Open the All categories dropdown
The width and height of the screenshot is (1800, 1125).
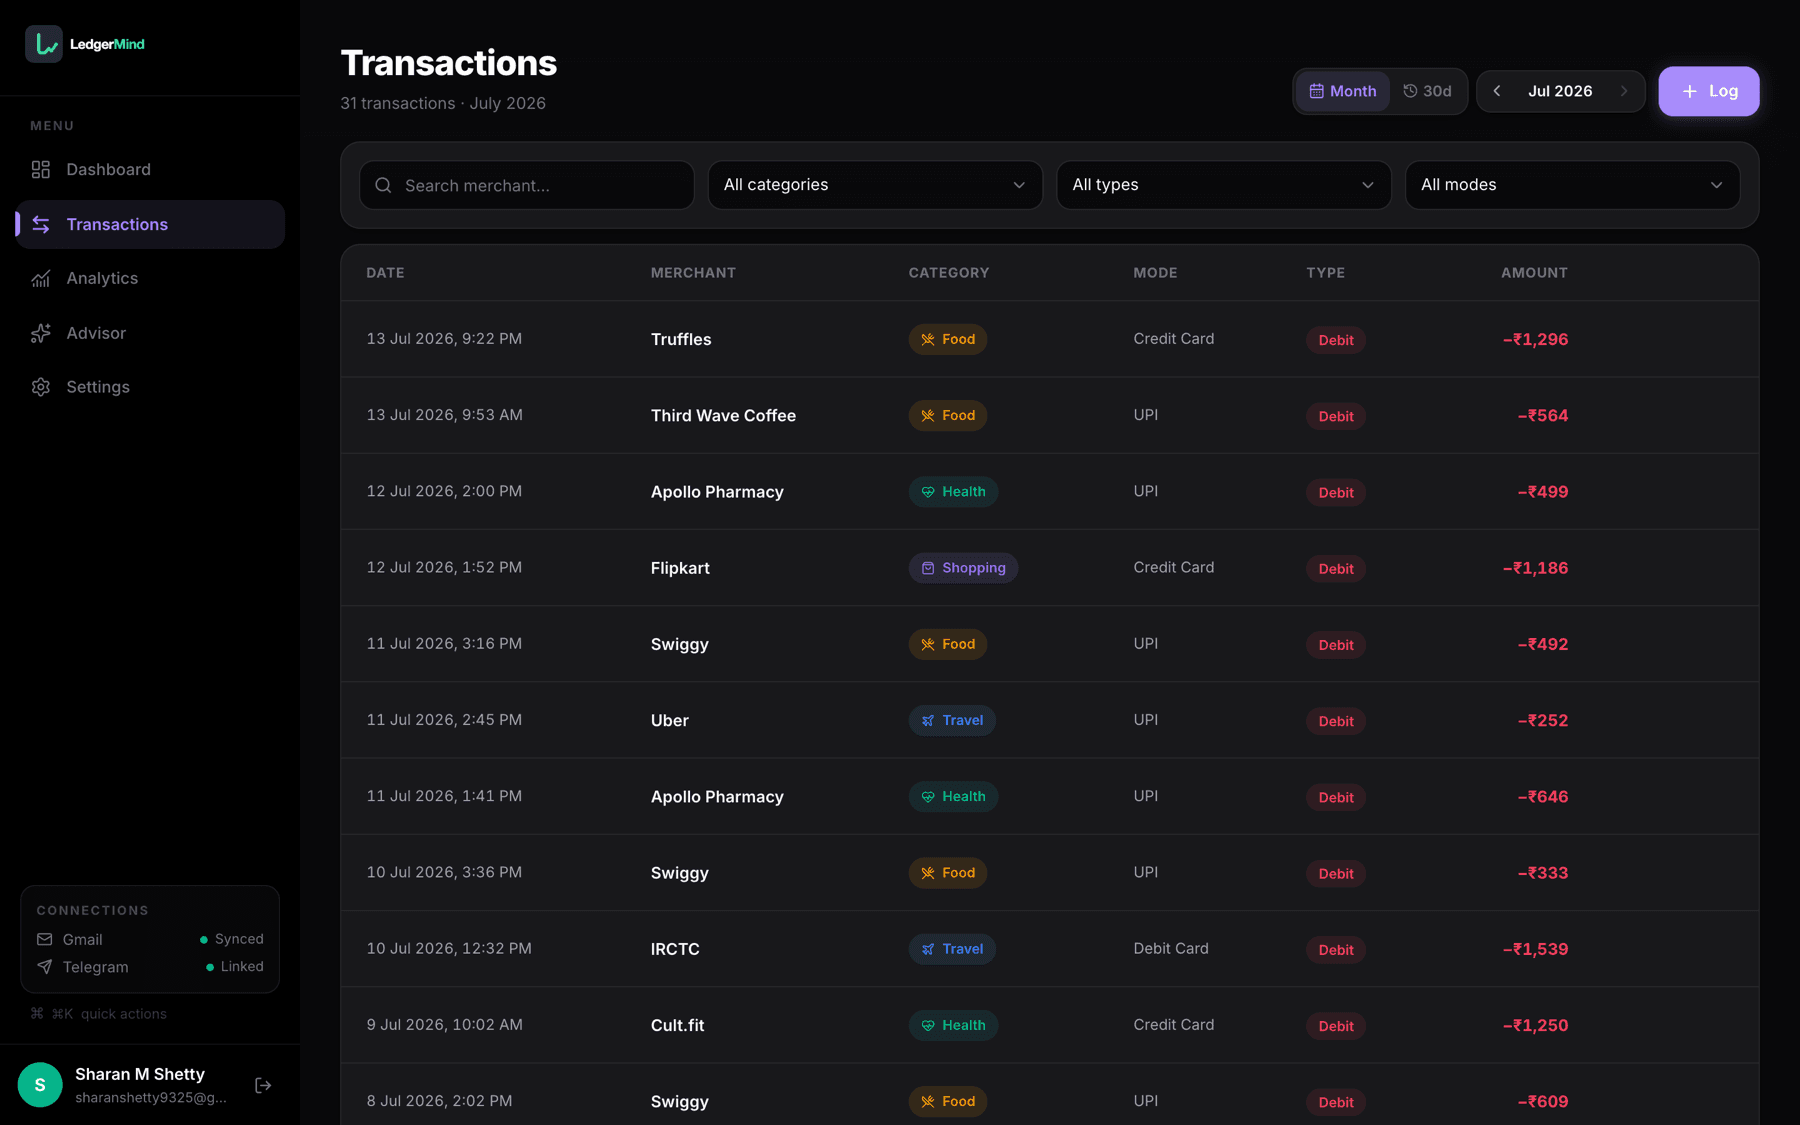[x=875, y=185]
